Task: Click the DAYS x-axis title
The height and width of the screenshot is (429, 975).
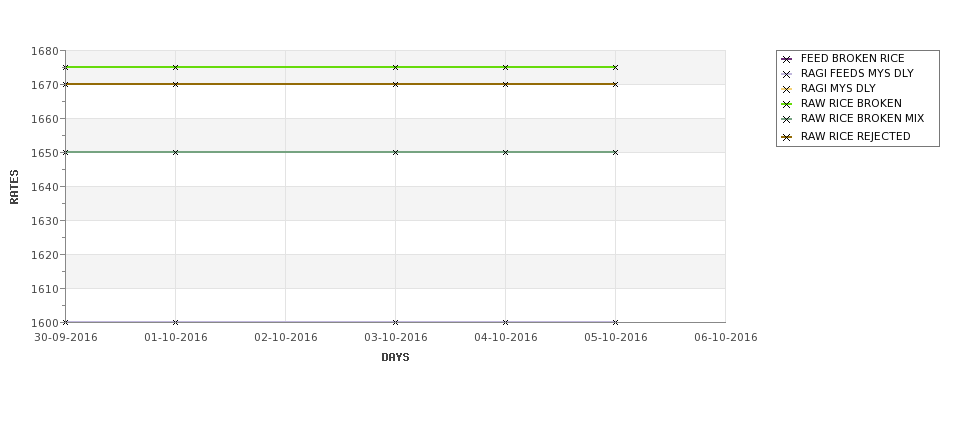Action: tap(395, 357)
